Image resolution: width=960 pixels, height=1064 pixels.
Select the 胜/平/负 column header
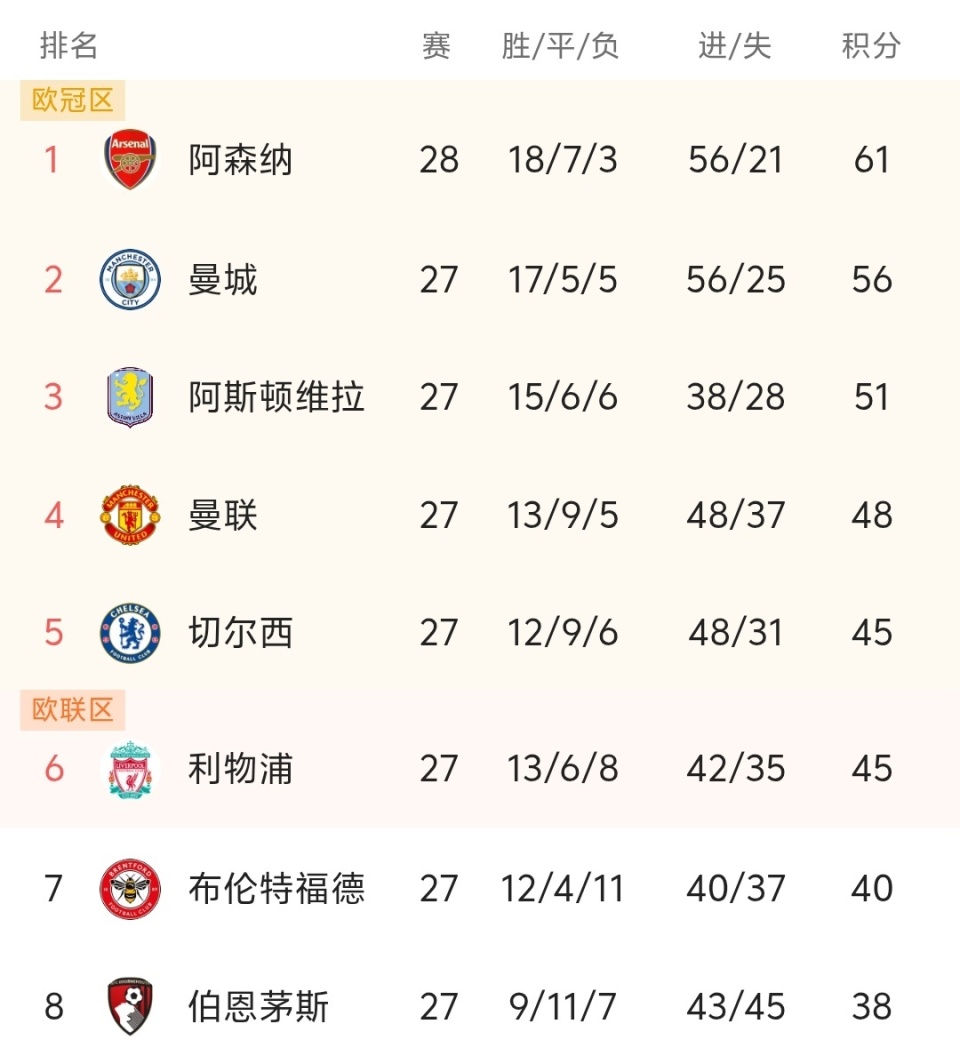point(561,46)
